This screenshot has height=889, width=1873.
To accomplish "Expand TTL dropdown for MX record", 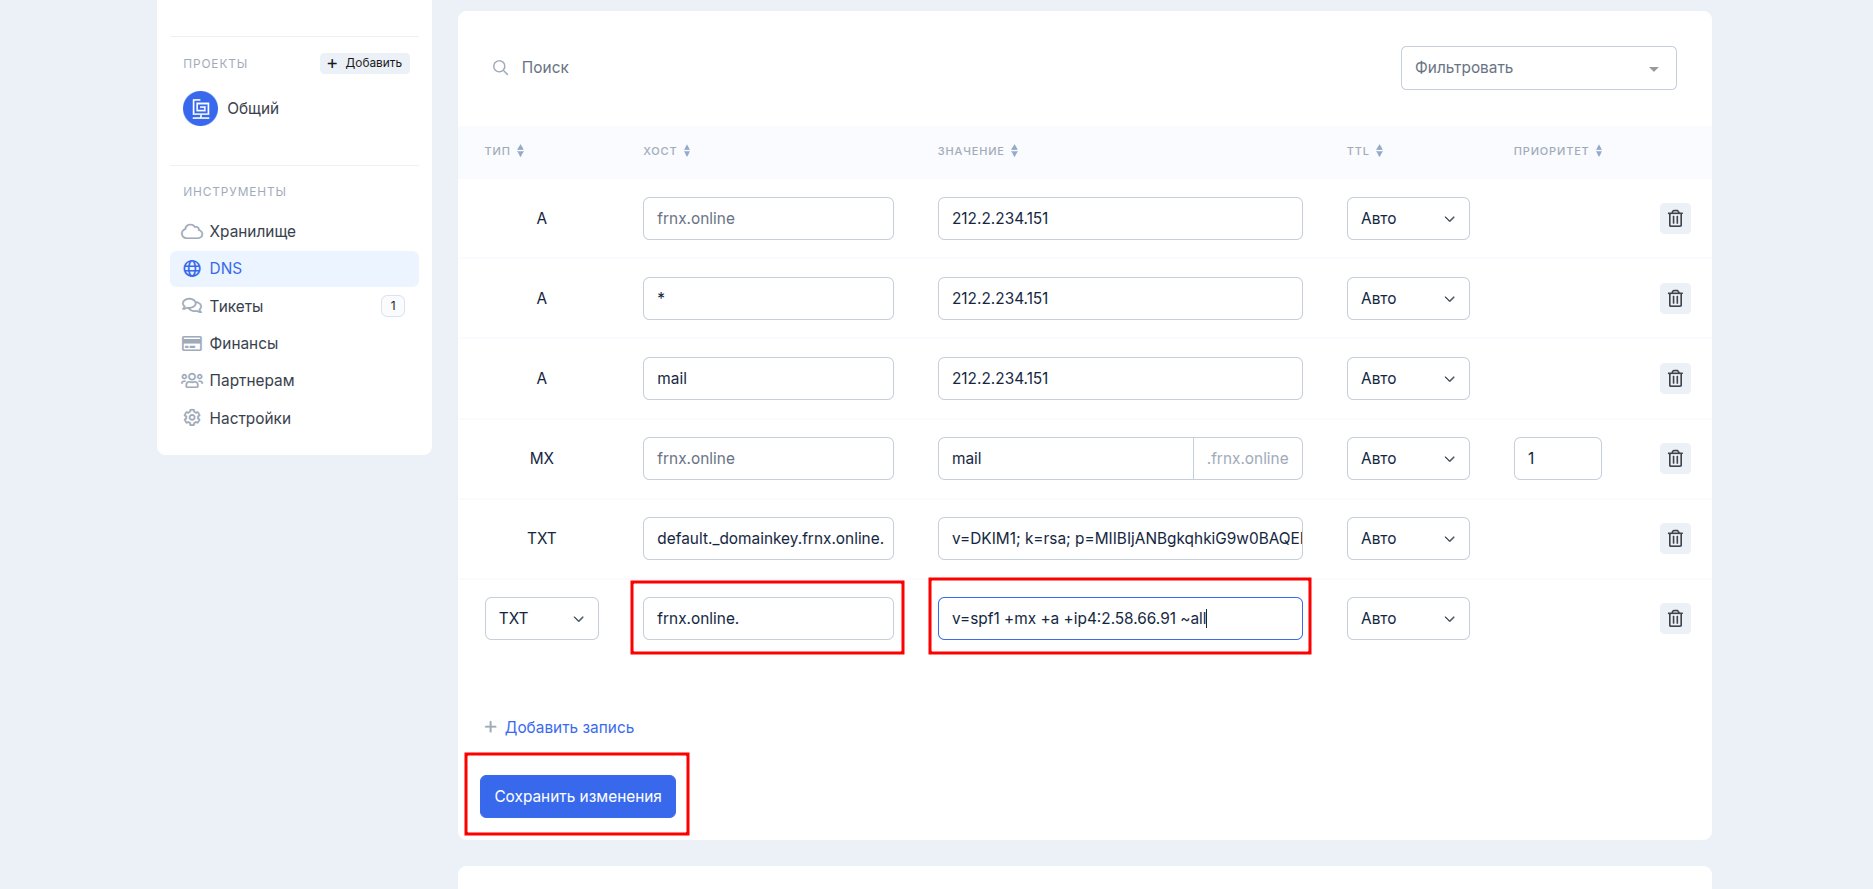I will coord(1407,458).
